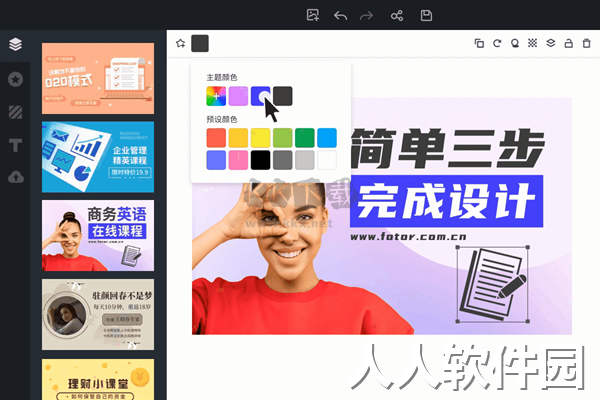Lock the selected element
Screen dimensions: 600x400
pos(569,43)
